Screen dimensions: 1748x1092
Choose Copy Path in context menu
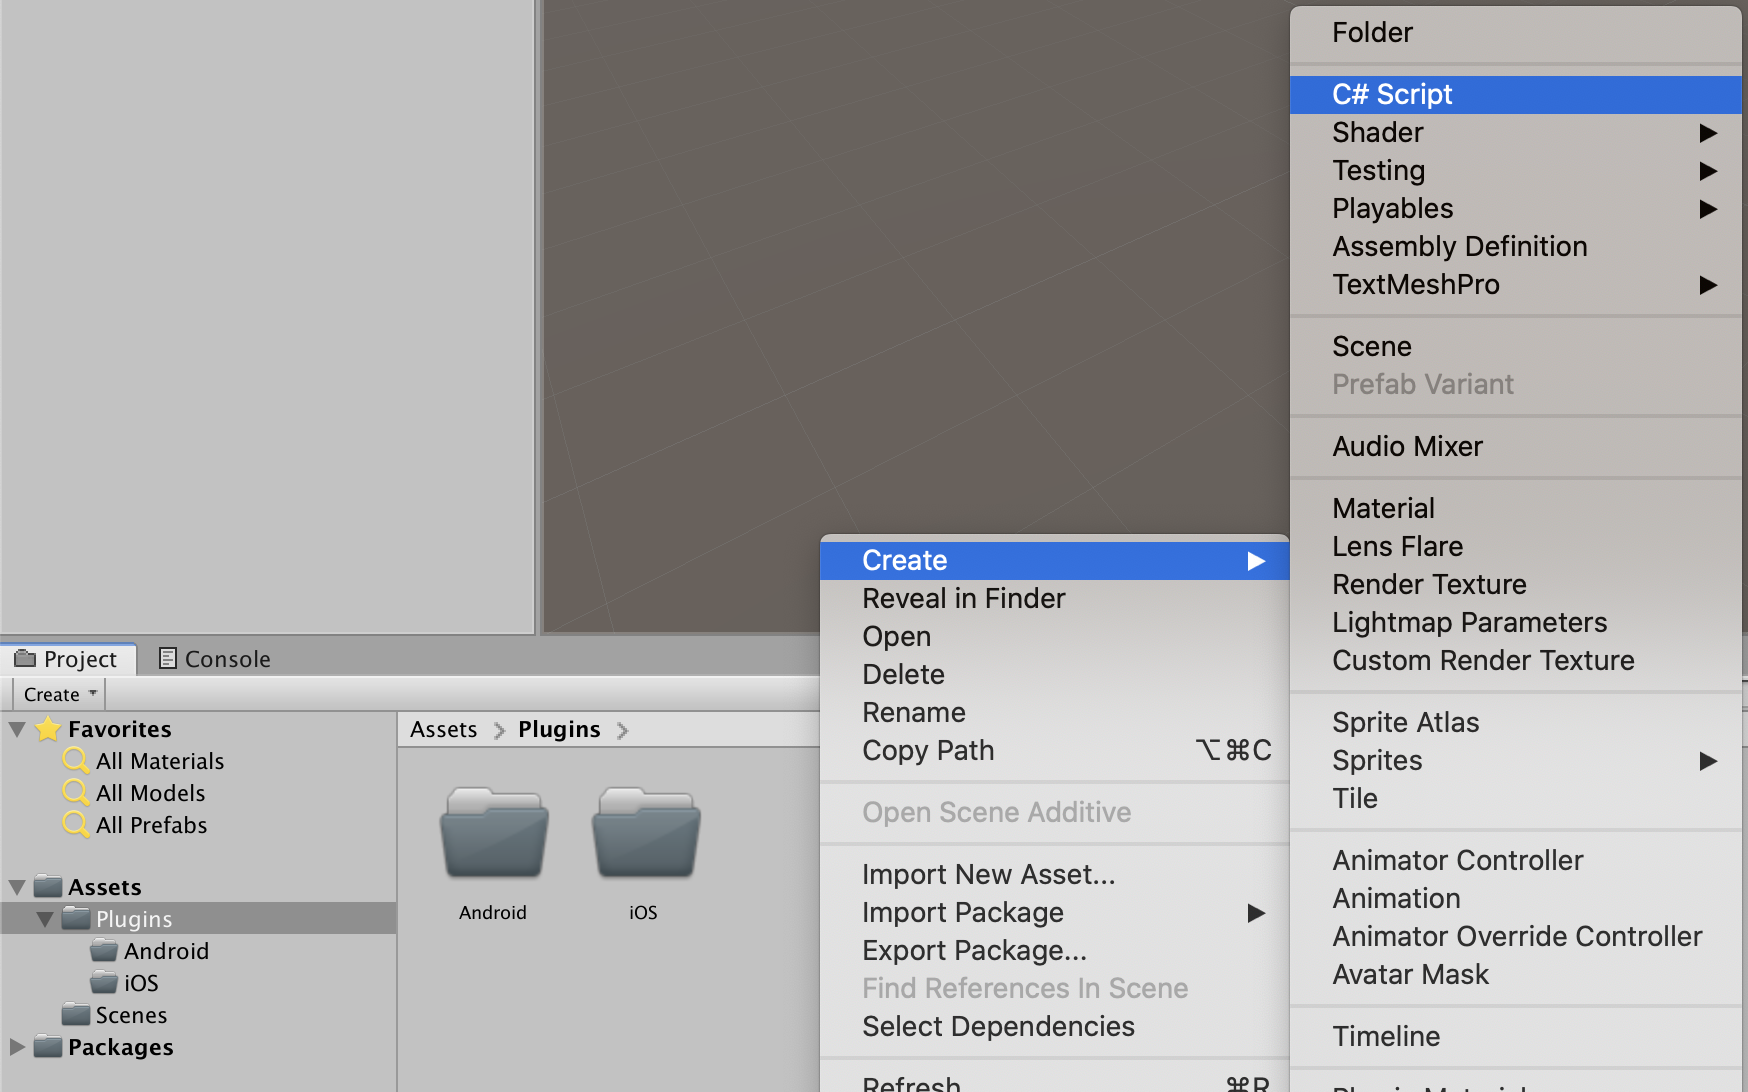coord(1055,750)
